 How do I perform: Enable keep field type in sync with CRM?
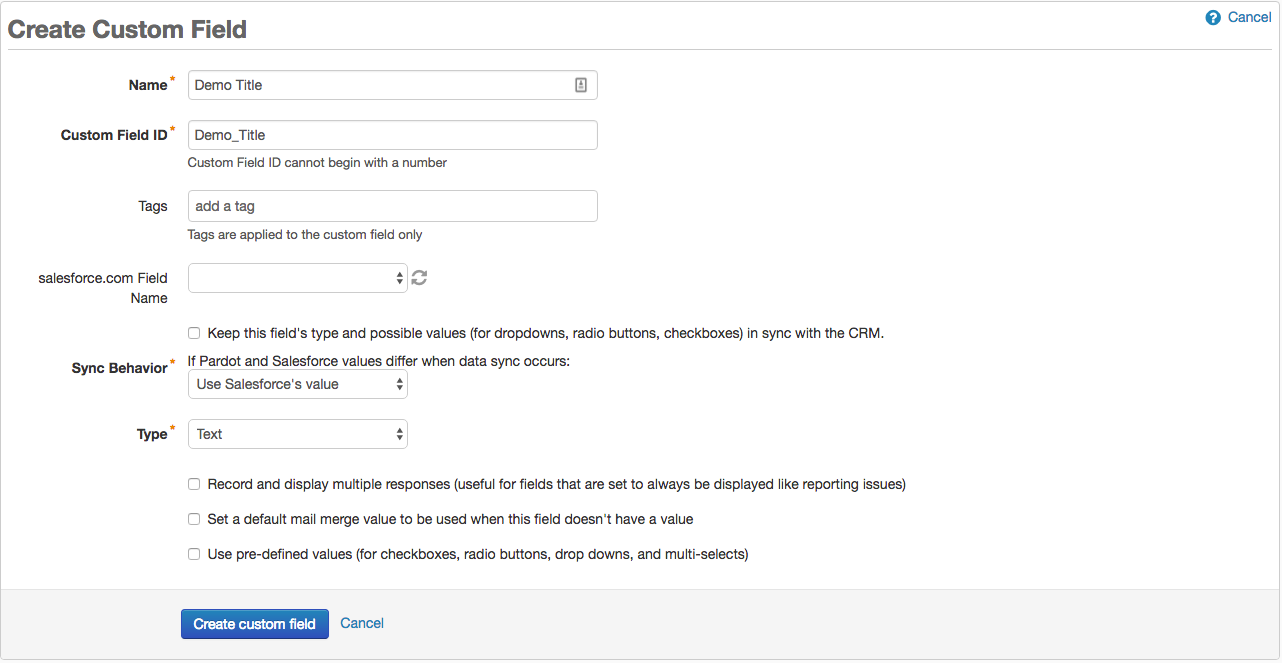pyautogui.click(x=194, y=333)
